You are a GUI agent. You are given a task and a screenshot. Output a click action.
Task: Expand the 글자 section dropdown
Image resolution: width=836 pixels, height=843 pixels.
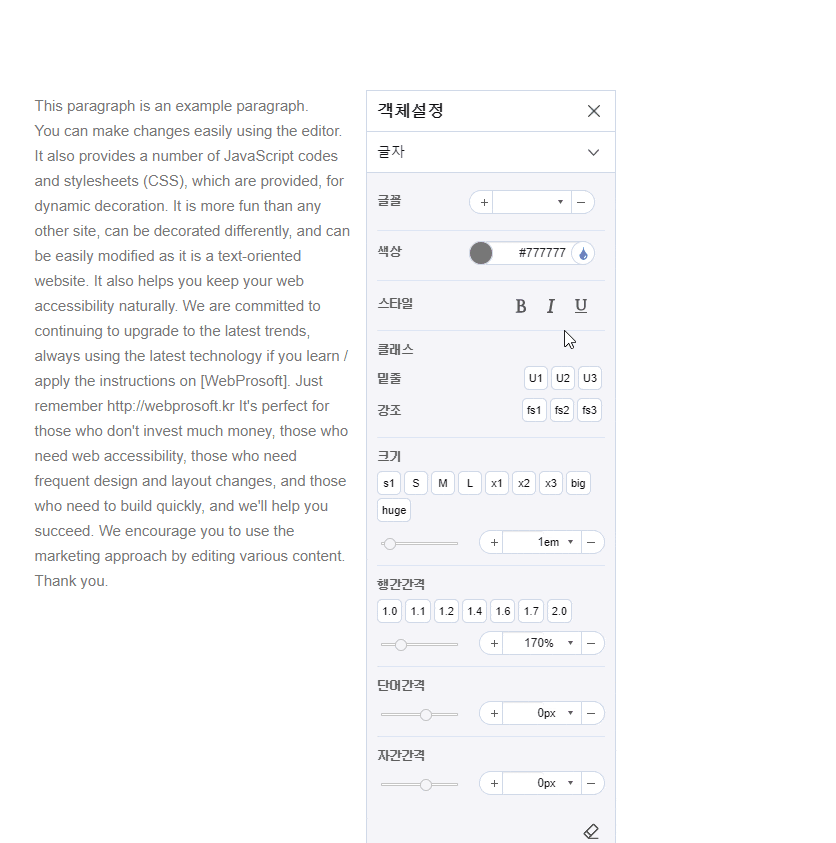coord(593,153)
